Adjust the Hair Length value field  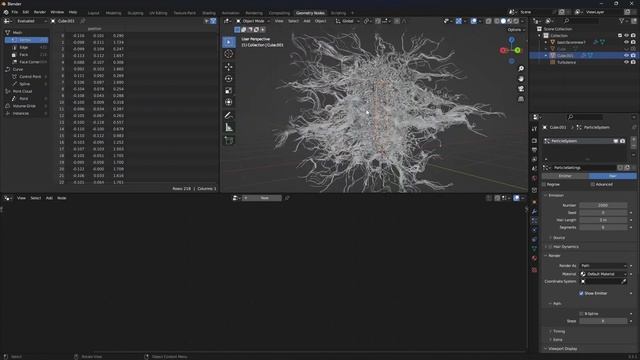coord(603,220)
